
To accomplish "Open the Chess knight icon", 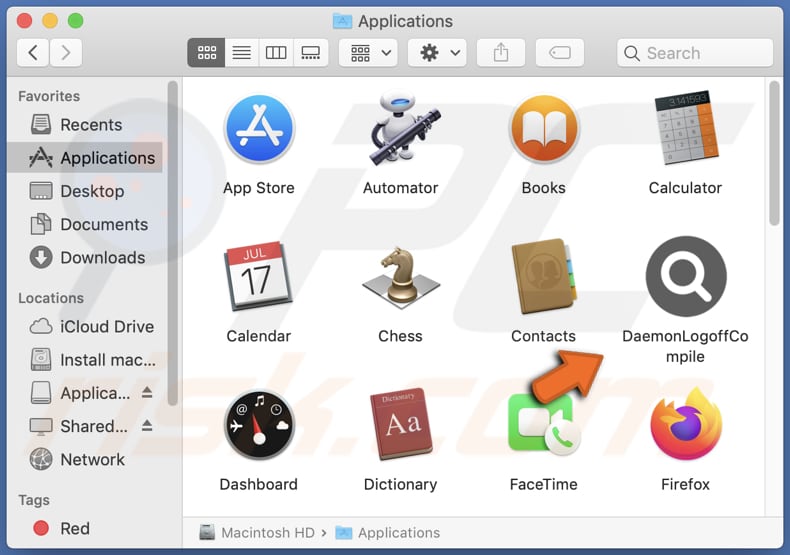I will click(x=401, y=278).
